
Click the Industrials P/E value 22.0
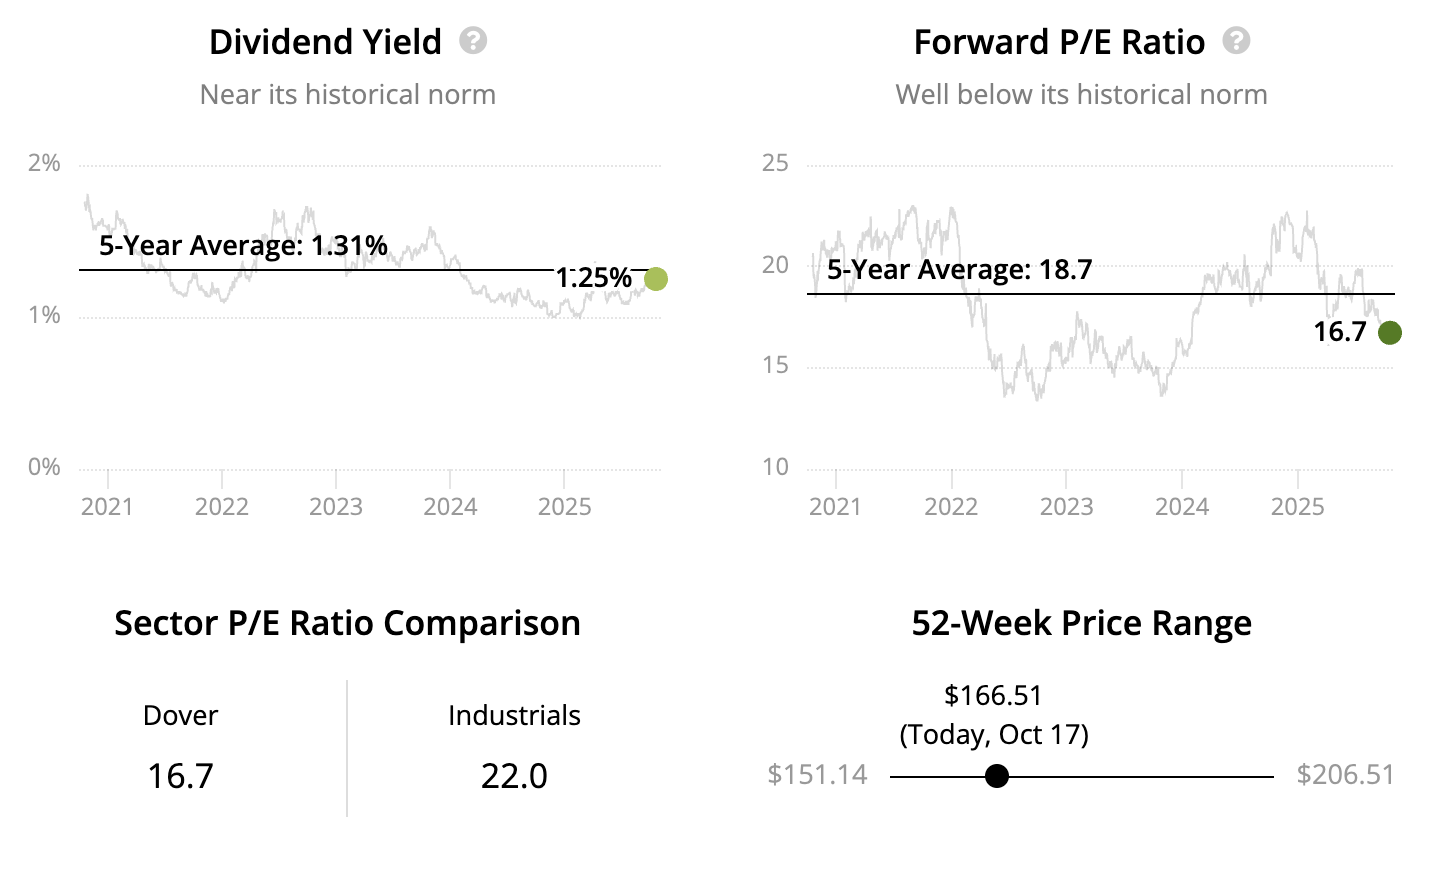[514, 776]
